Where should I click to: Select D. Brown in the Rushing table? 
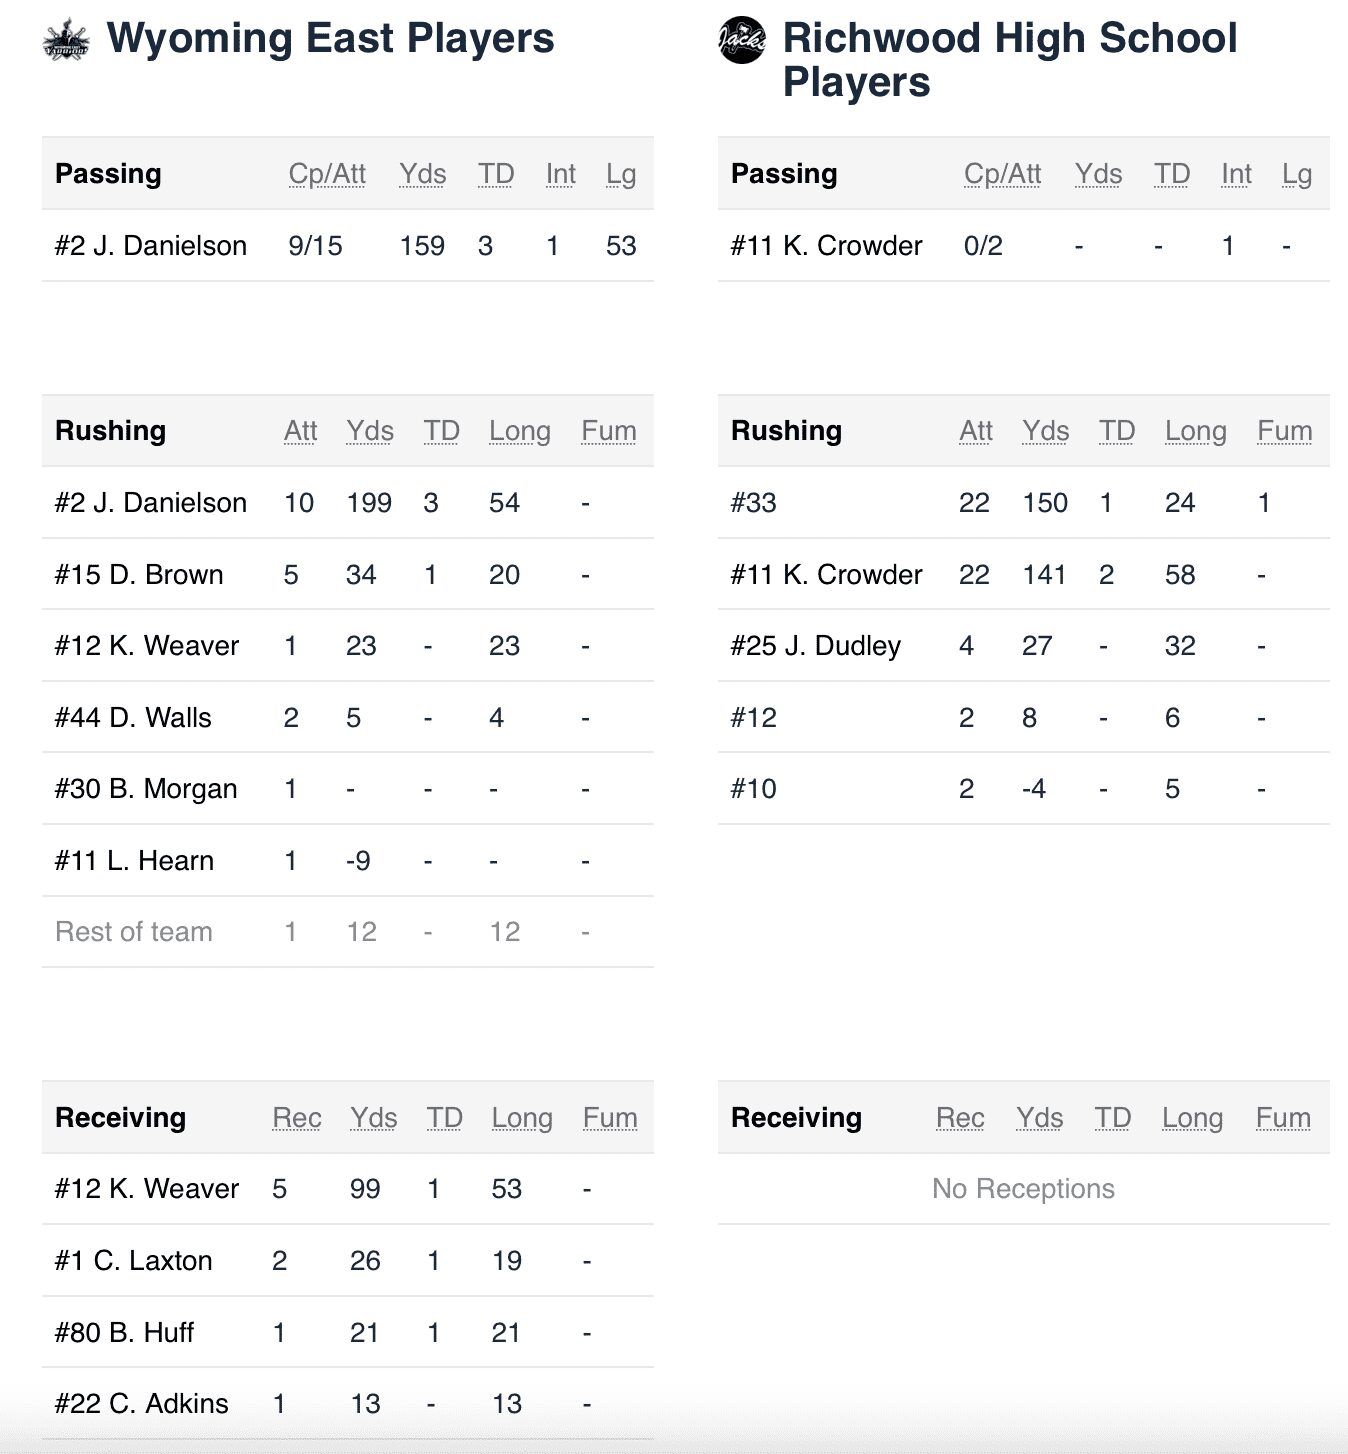pos(139,575)
